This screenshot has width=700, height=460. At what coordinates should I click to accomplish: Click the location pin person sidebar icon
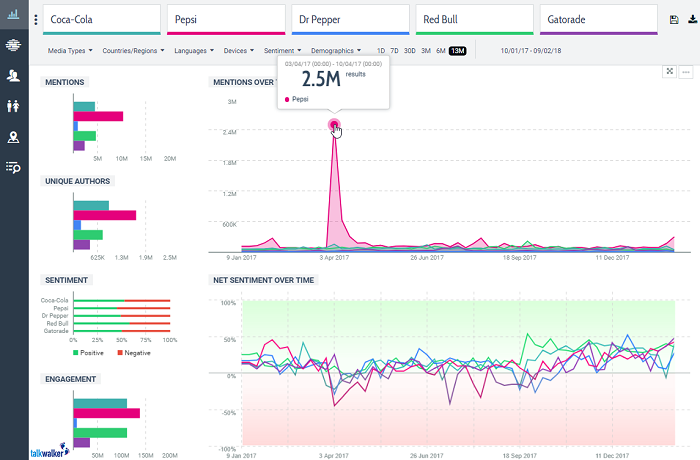coord(14,137)
